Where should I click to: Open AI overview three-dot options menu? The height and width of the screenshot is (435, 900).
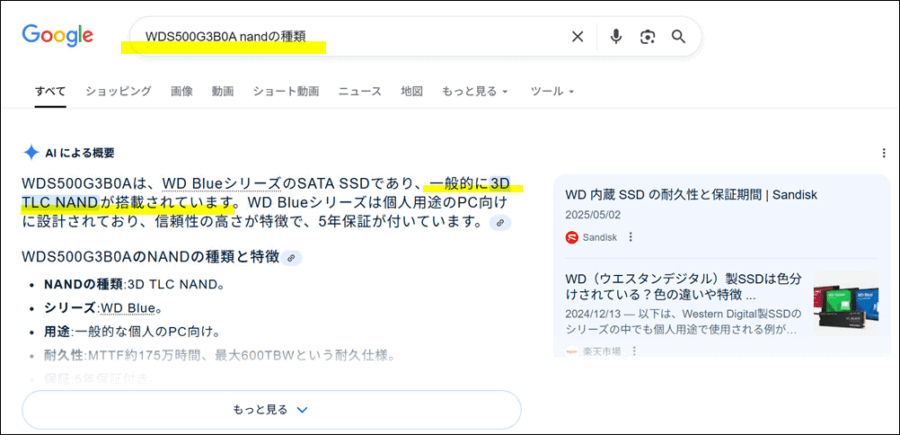(x=883, y=153)
